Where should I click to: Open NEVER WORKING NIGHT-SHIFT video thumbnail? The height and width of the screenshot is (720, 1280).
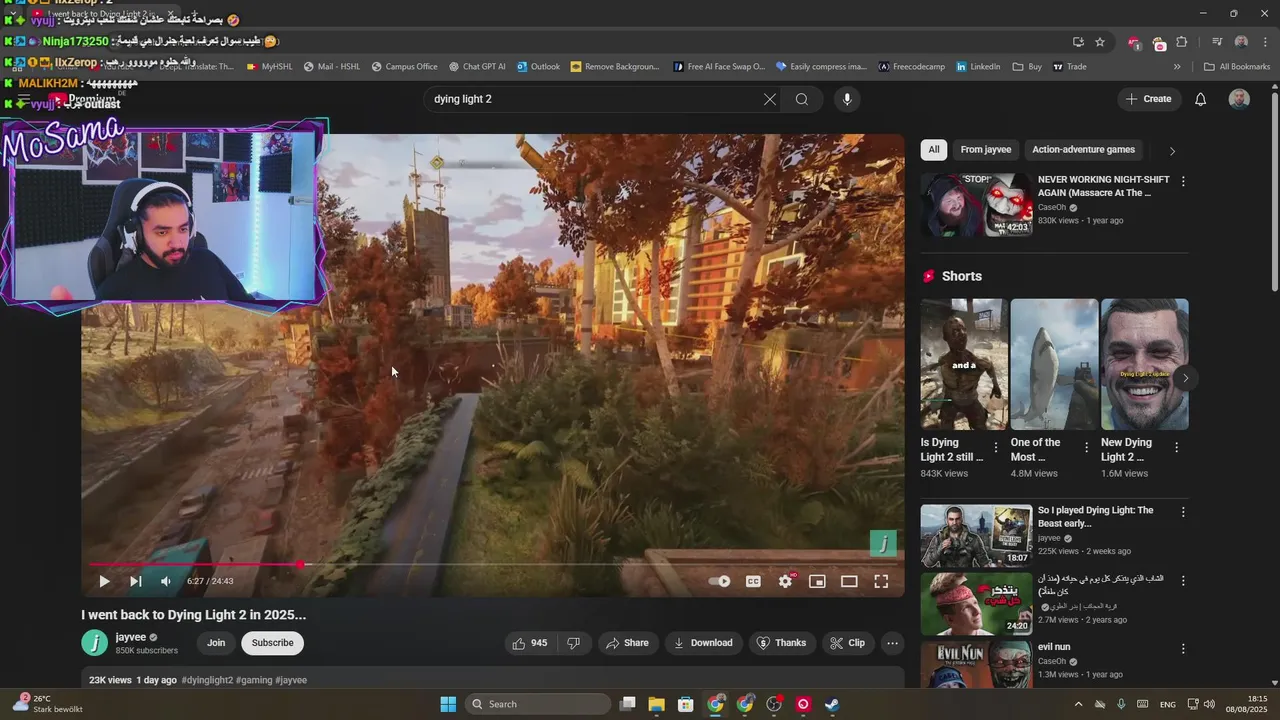(976, 205)
